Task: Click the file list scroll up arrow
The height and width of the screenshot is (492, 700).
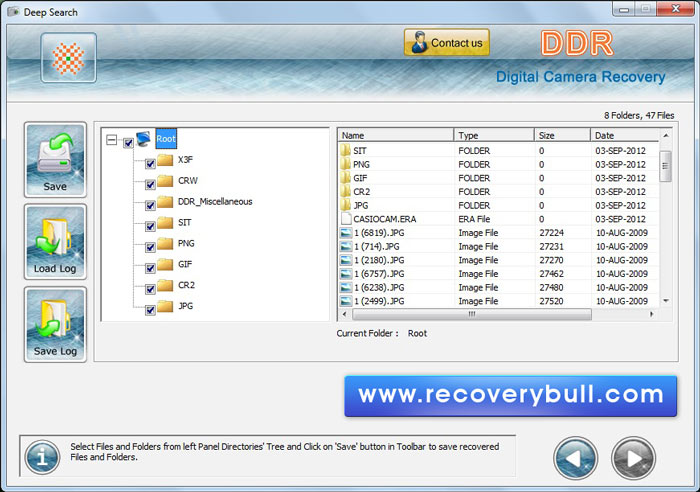Action: 666,135
